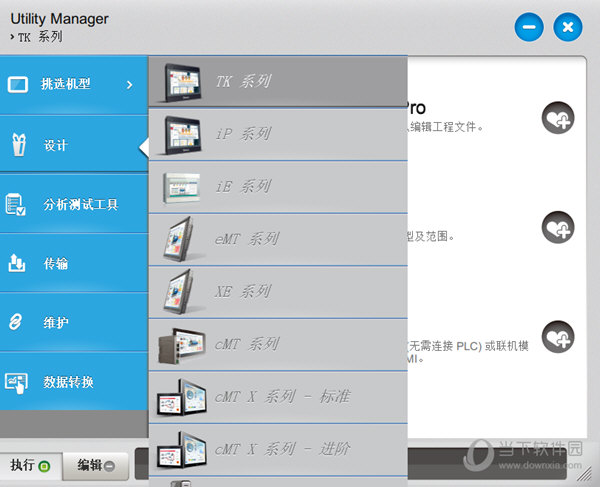Click the chain link icon for 维护
Viewport: 600px width, 487px height.
(x=16, y=322)
